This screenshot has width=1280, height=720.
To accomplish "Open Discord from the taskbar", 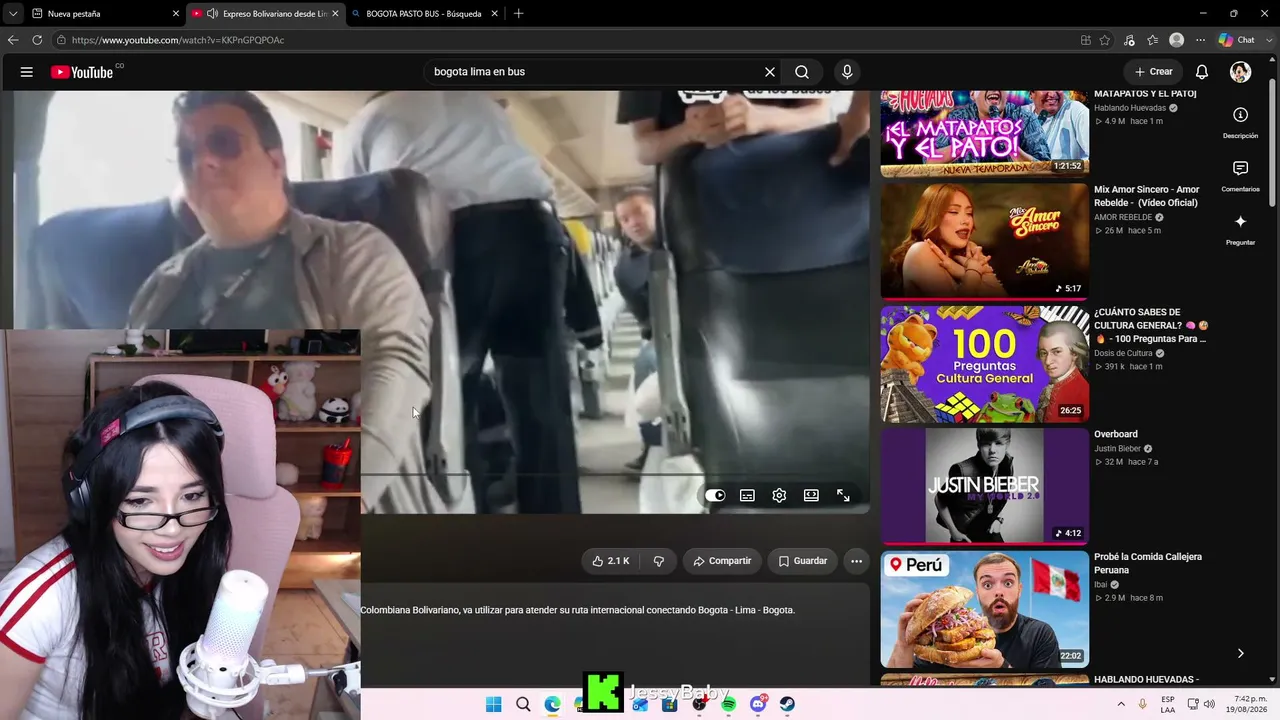I will 758,704.
